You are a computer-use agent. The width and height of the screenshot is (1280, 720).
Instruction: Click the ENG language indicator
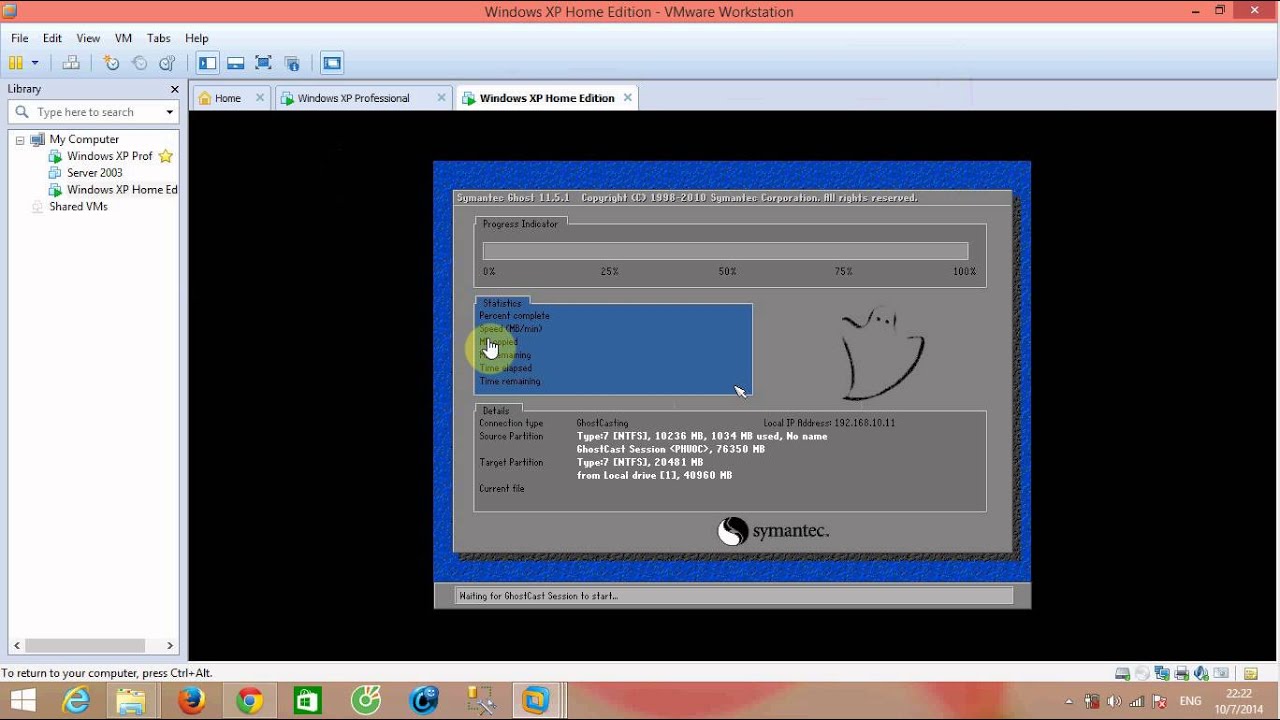[1190, 702]
